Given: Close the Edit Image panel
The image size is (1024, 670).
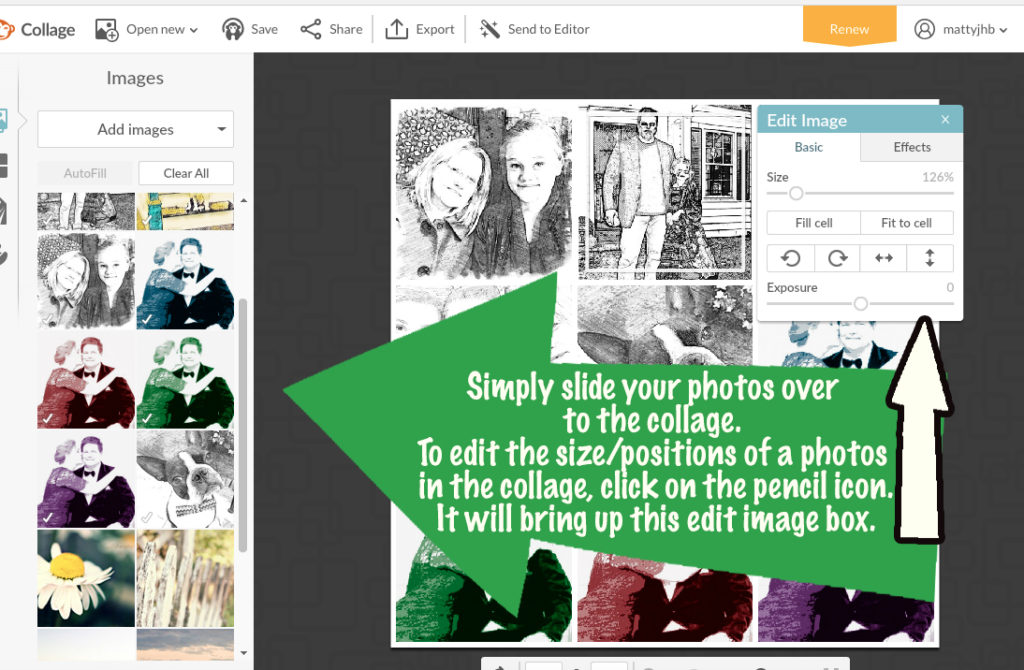Looking at the screenshot, I should coord(945,120).
